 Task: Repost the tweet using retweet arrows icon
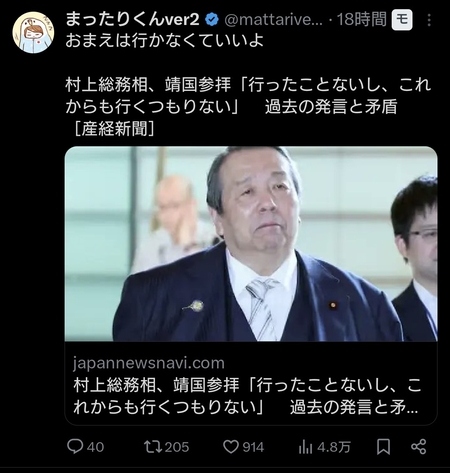click(x=153, y=447)
